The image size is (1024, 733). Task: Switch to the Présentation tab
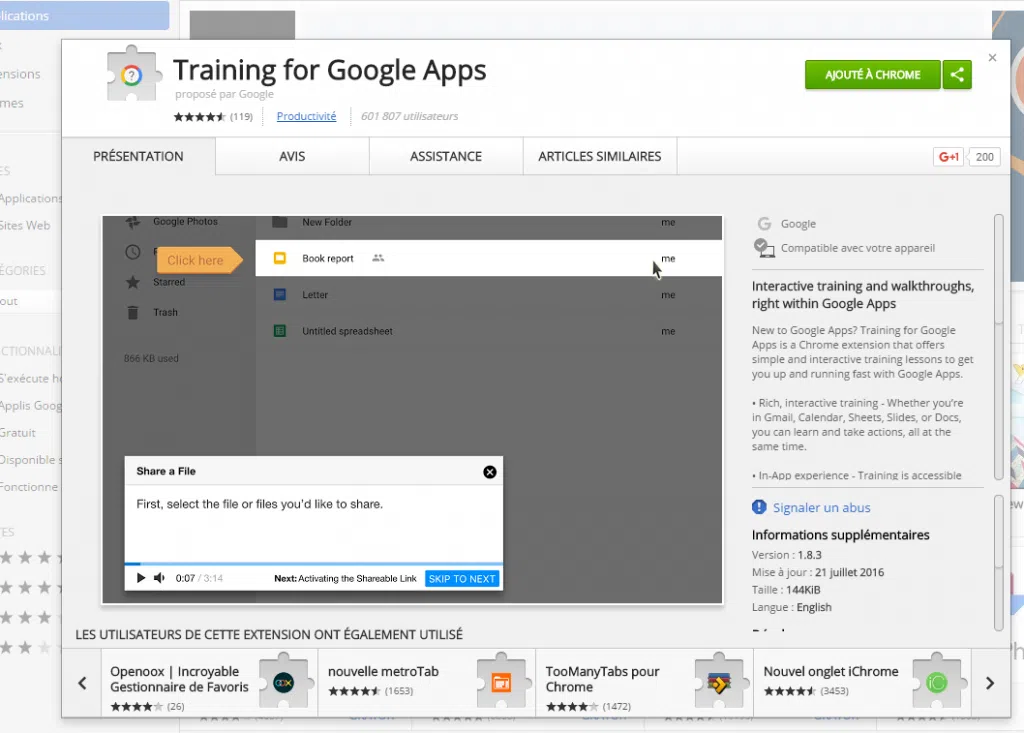(x=138, y=156)
